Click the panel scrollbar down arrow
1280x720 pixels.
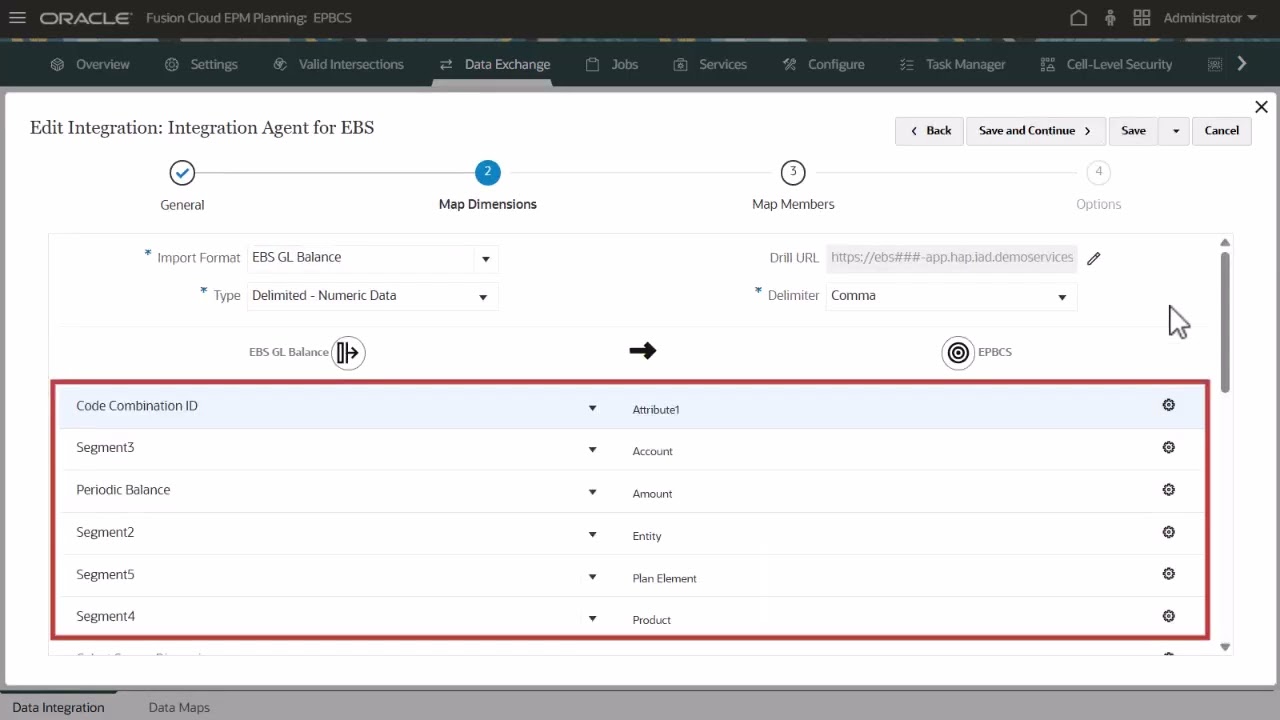[1225, 647]
